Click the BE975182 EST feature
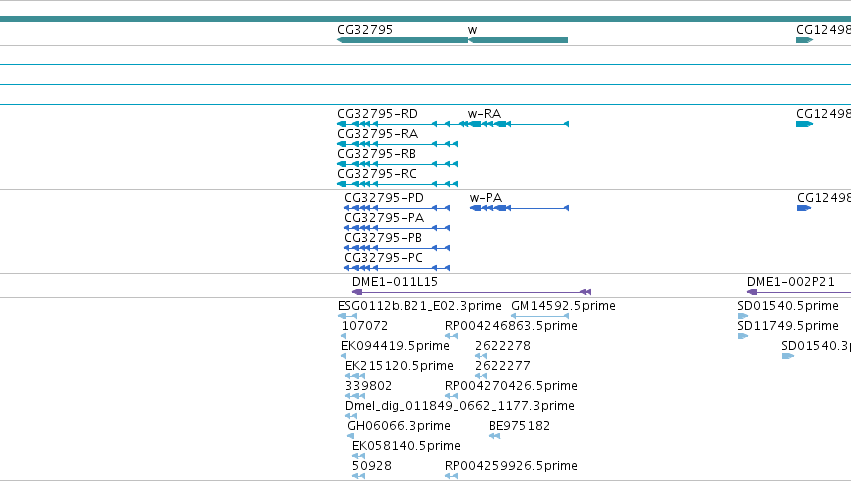851x481 pixels. point(494,436)
